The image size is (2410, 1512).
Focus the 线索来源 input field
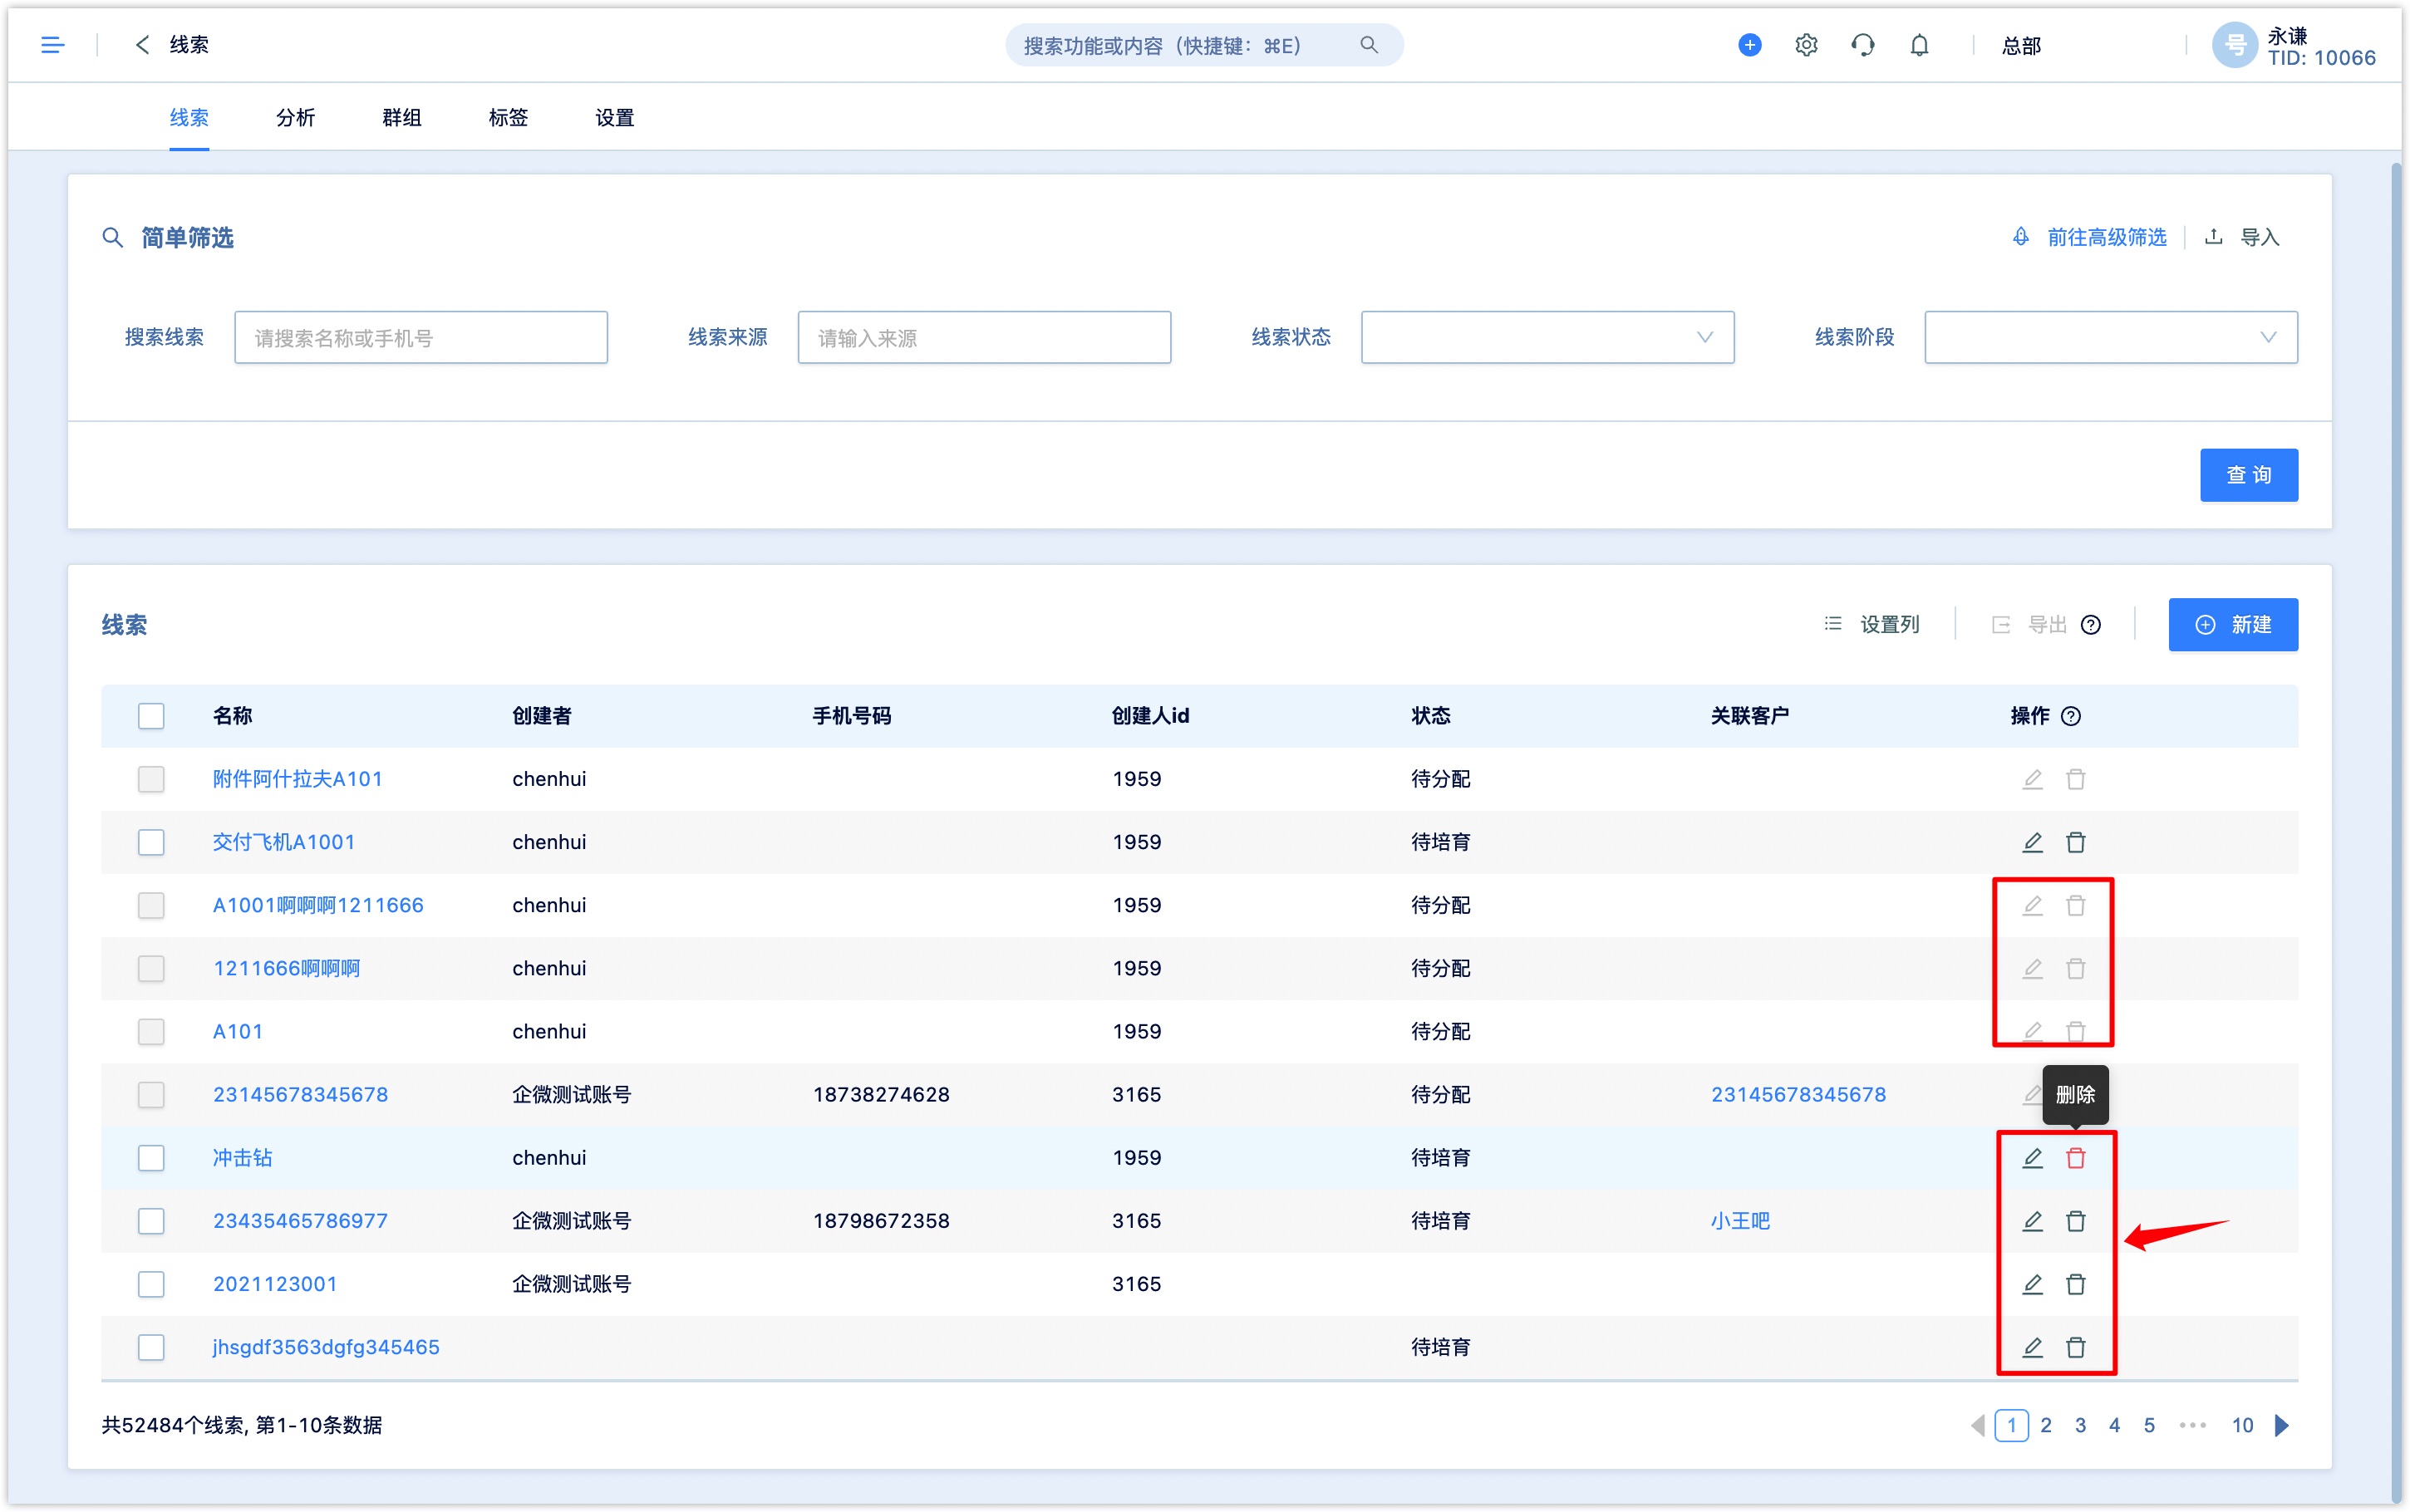984,337
